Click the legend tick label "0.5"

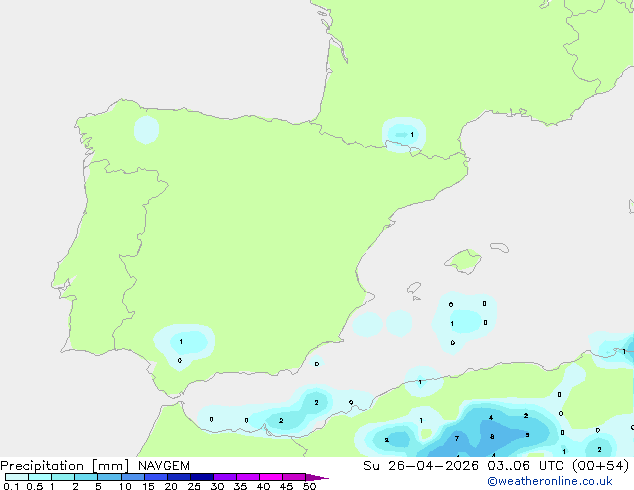(34, 486)
